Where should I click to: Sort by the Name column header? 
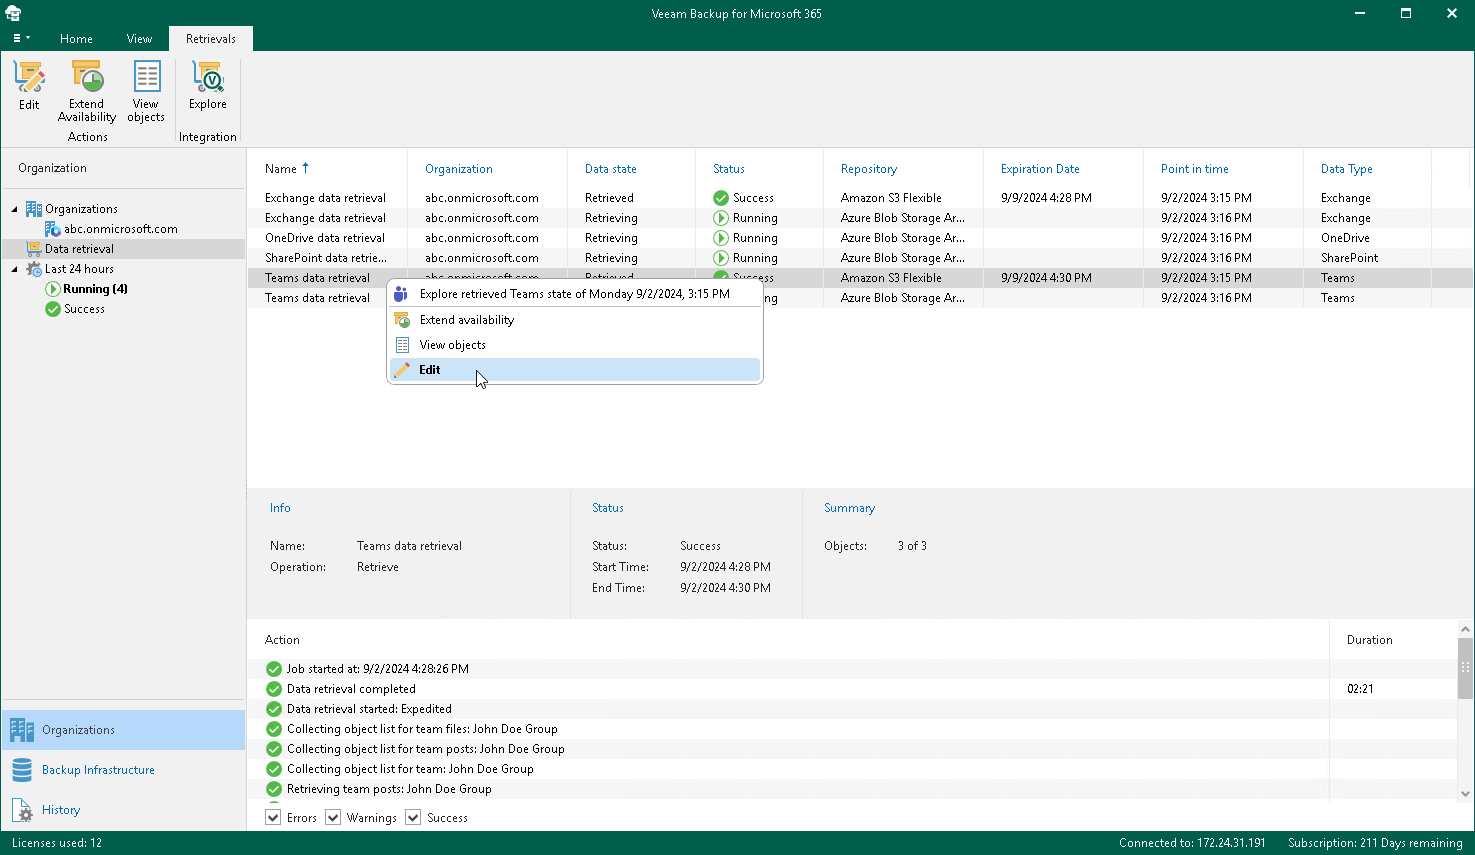point(281,169)
